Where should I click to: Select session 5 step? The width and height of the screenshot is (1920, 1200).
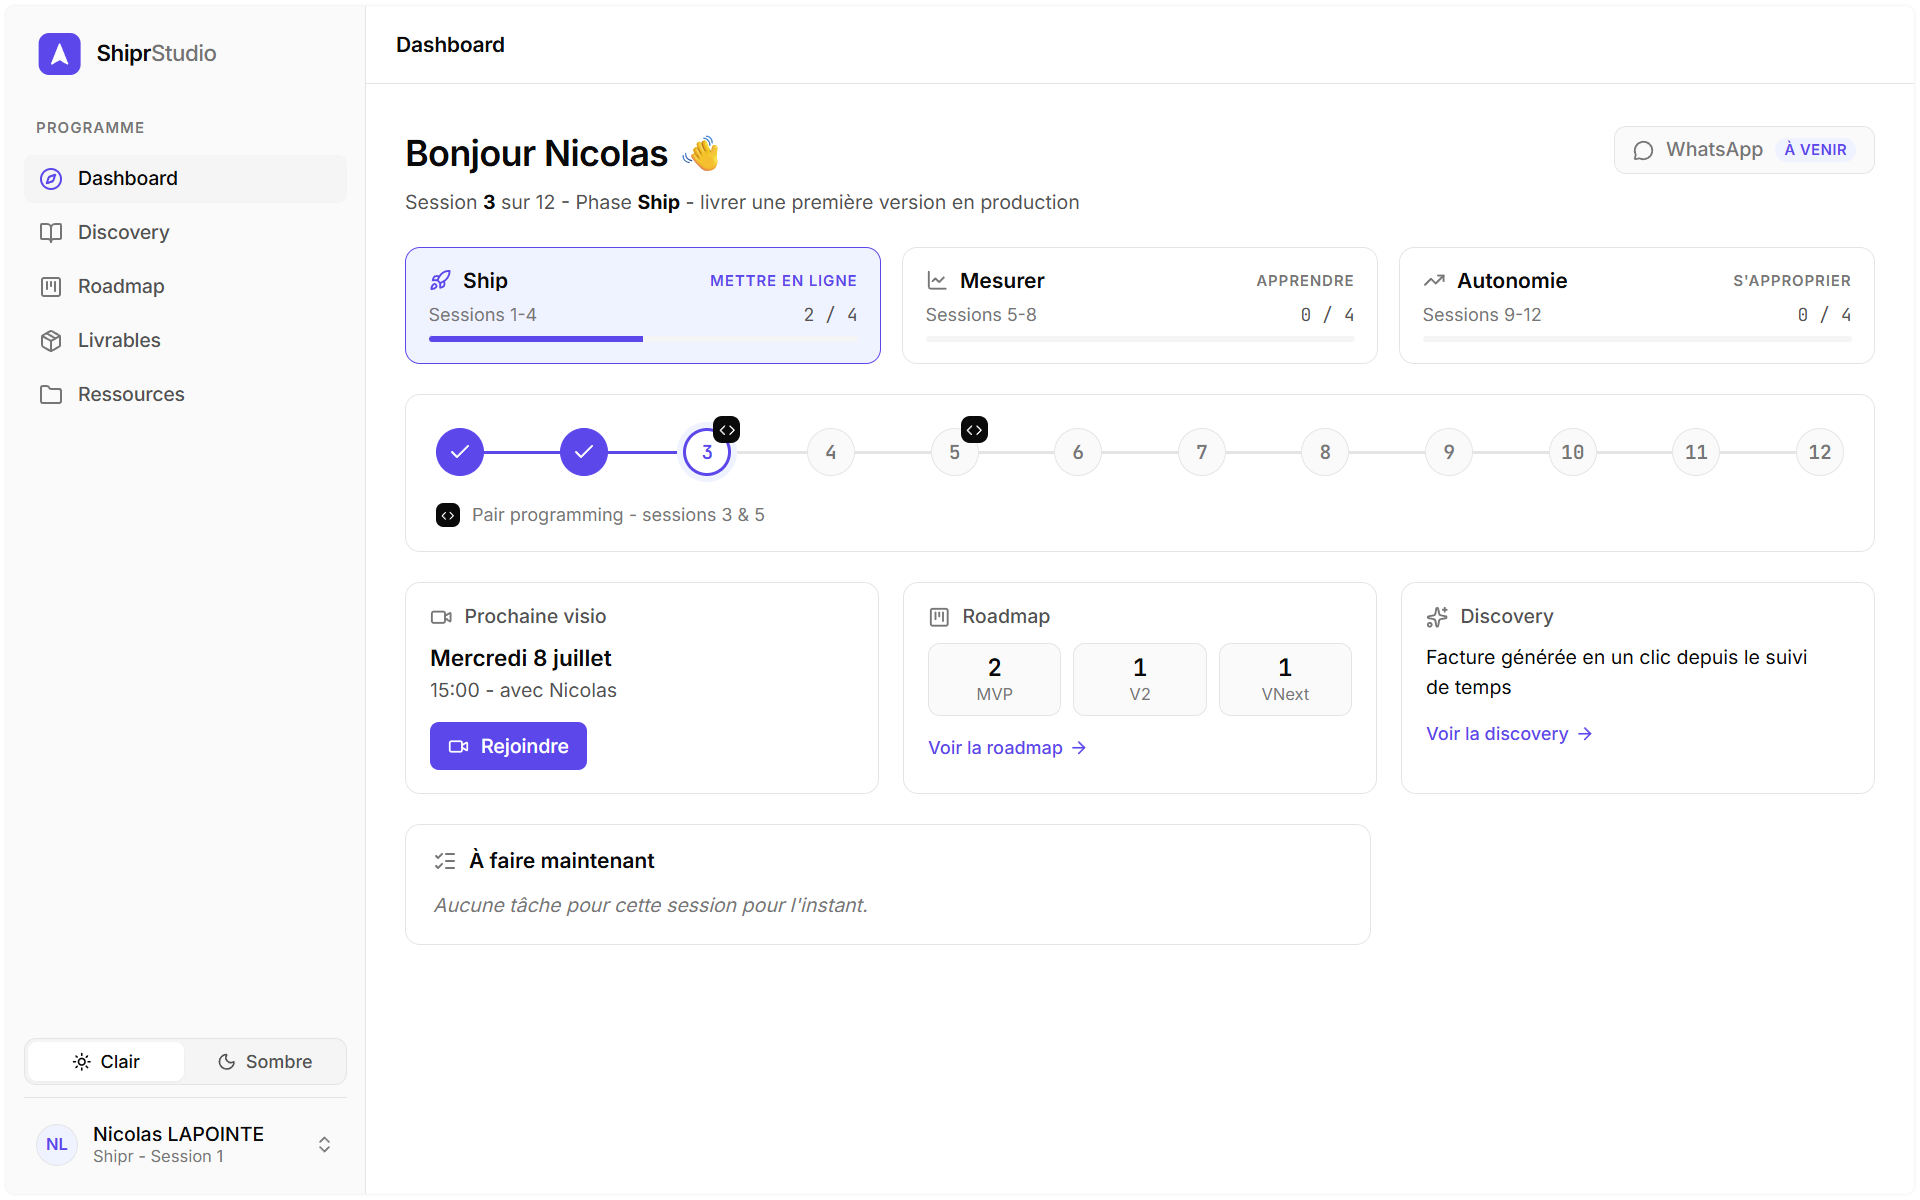(954, 452)
